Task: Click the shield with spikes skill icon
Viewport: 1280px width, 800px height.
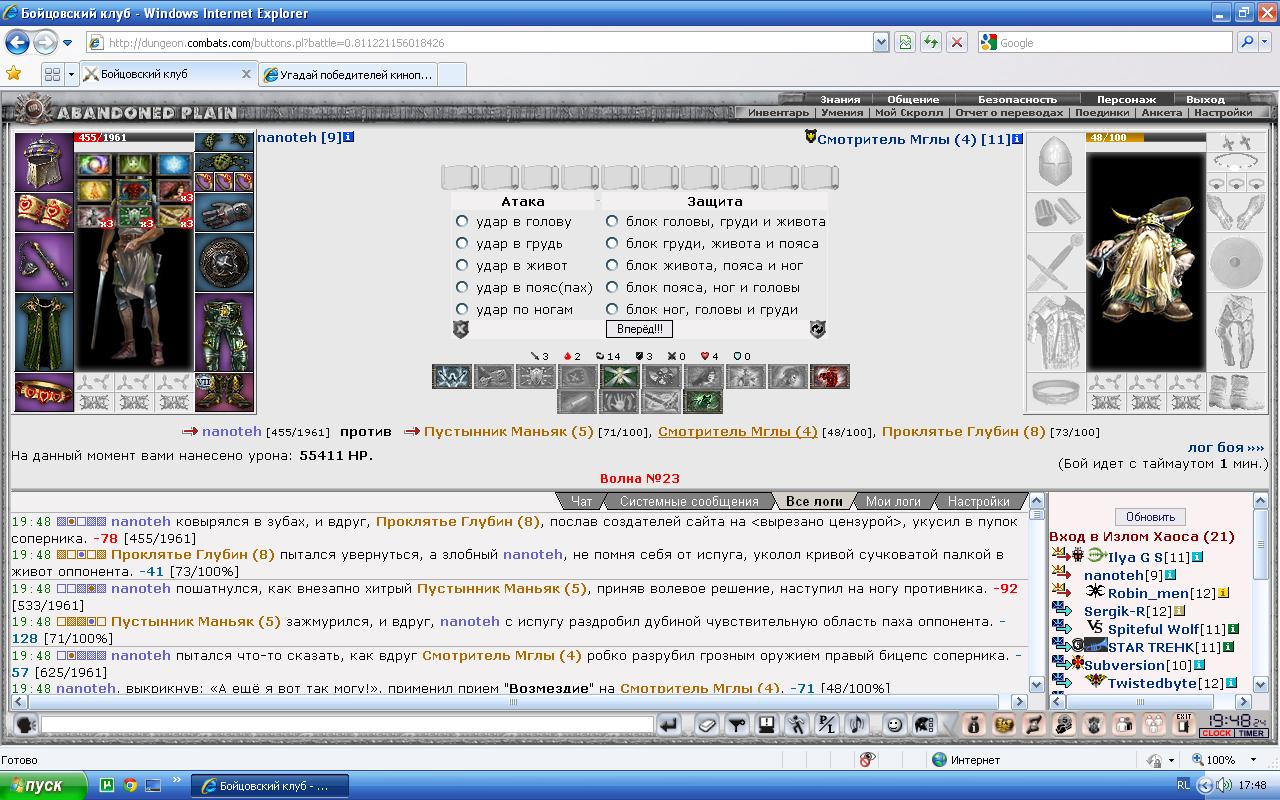Action: coord(536,376)
